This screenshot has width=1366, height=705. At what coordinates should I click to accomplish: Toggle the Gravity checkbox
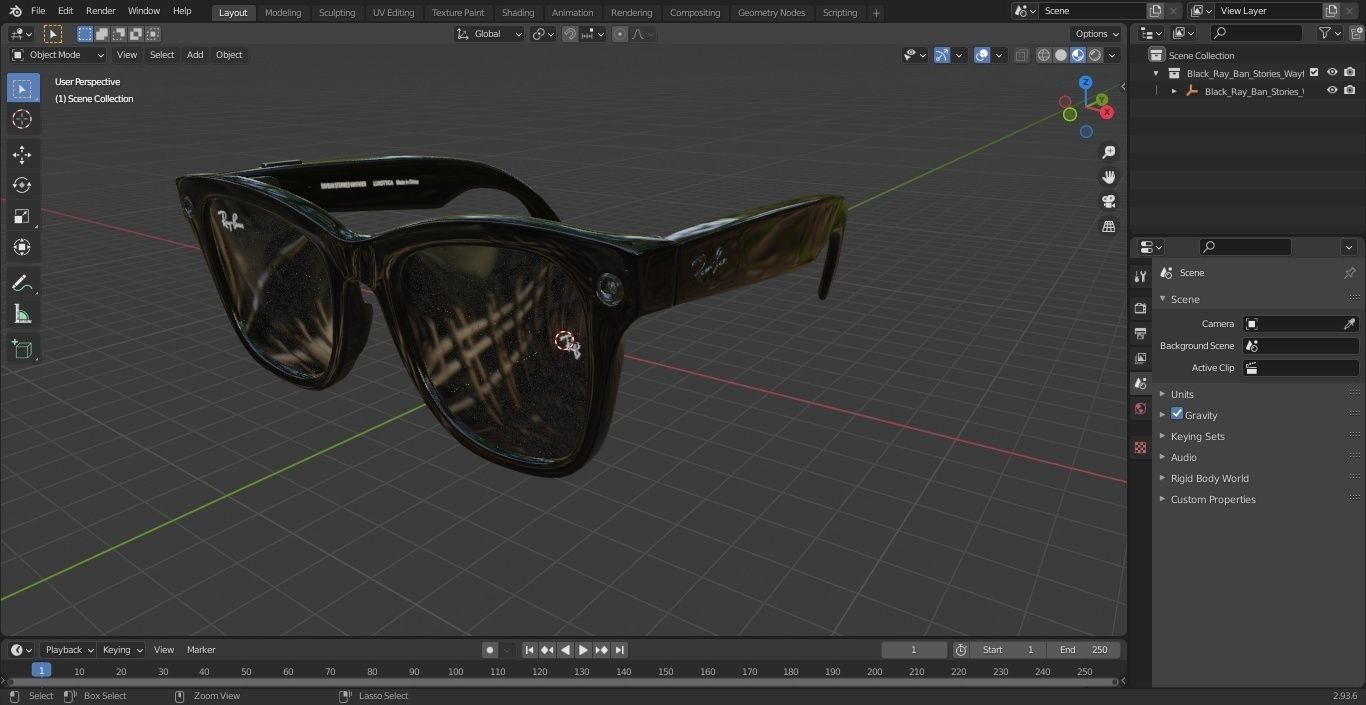click(1177, 414)
